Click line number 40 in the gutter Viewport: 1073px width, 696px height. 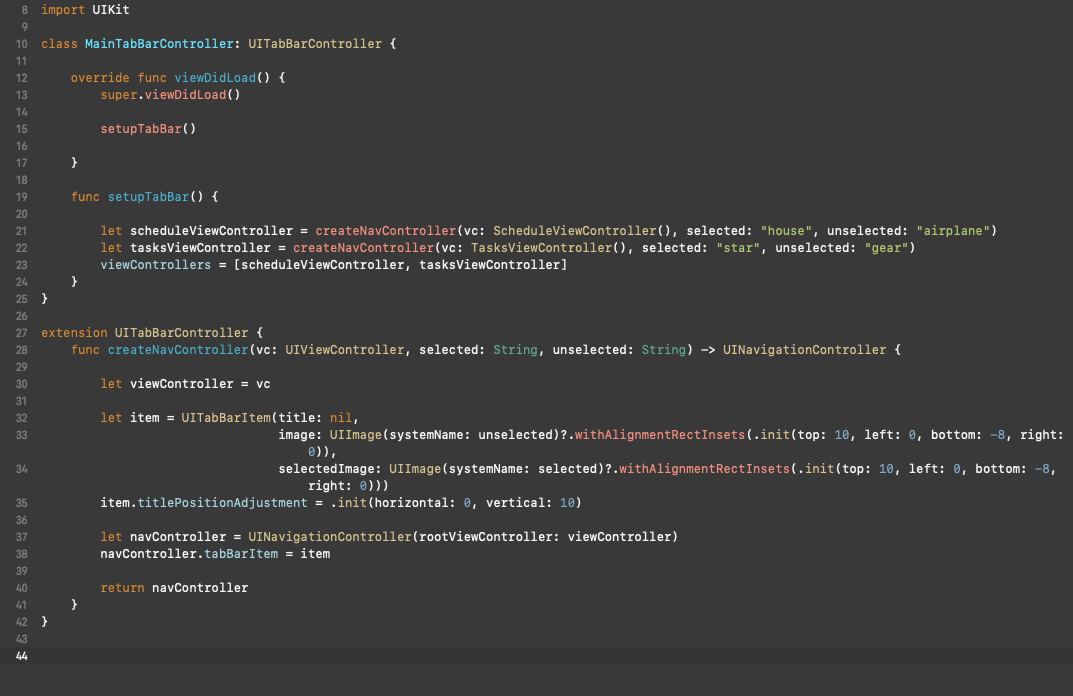coord(22,588)
